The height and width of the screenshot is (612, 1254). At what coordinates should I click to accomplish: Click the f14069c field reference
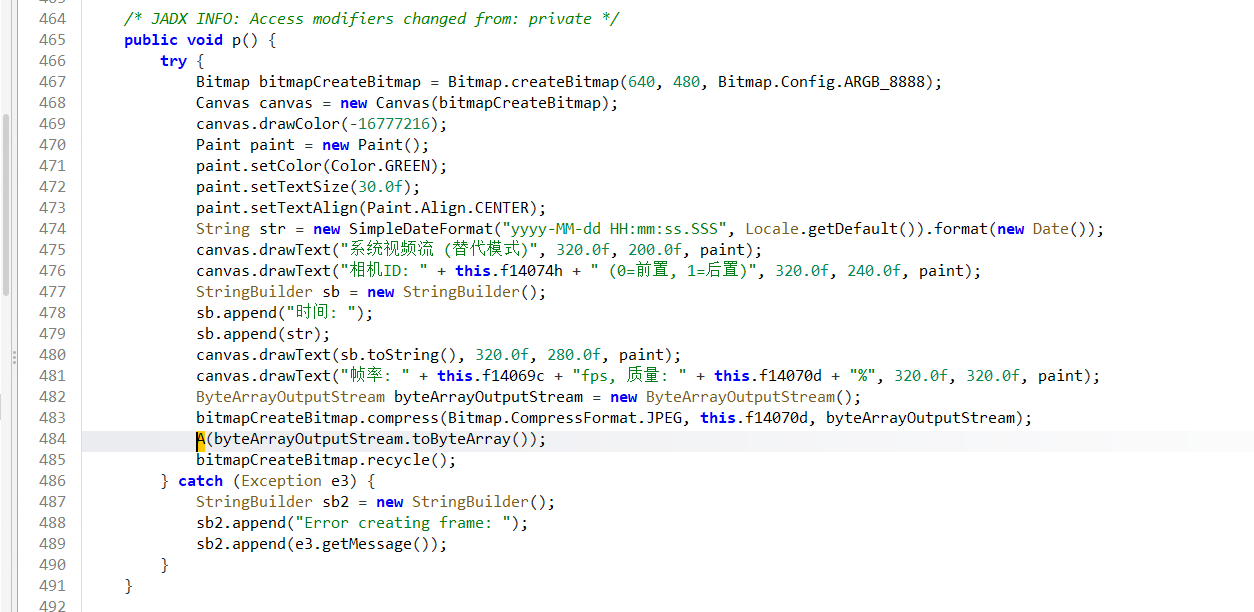(x=511, y=376)
